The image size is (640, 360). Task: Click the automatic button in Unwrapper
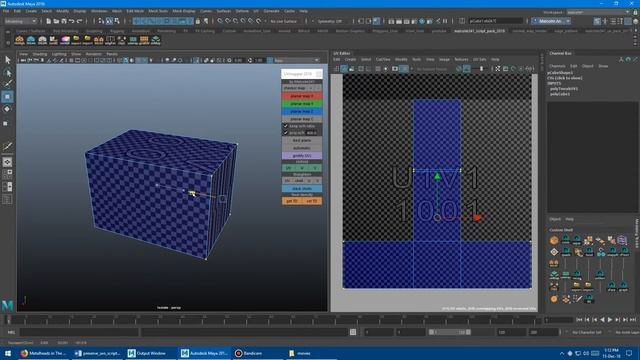click(302, 148)
